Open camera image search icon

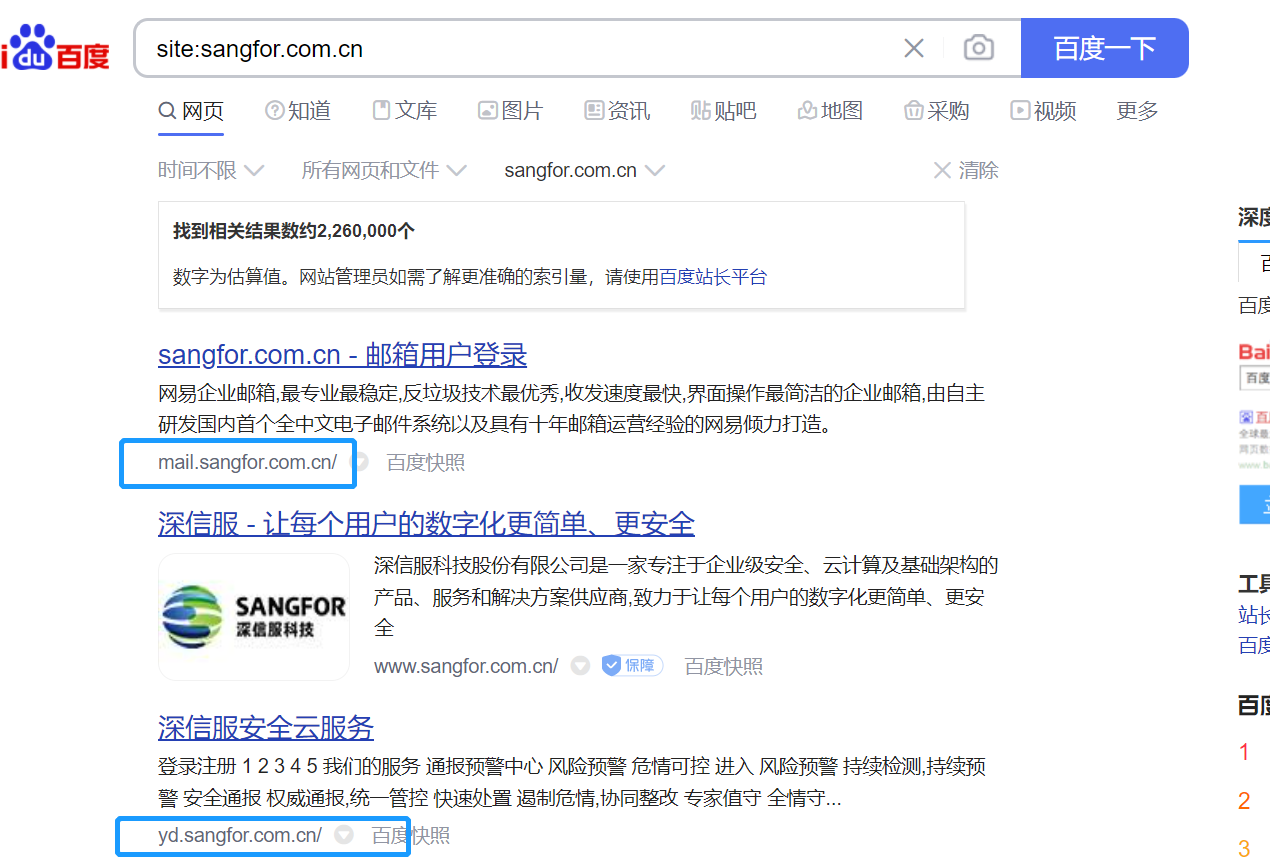click(x=978, y=48)
